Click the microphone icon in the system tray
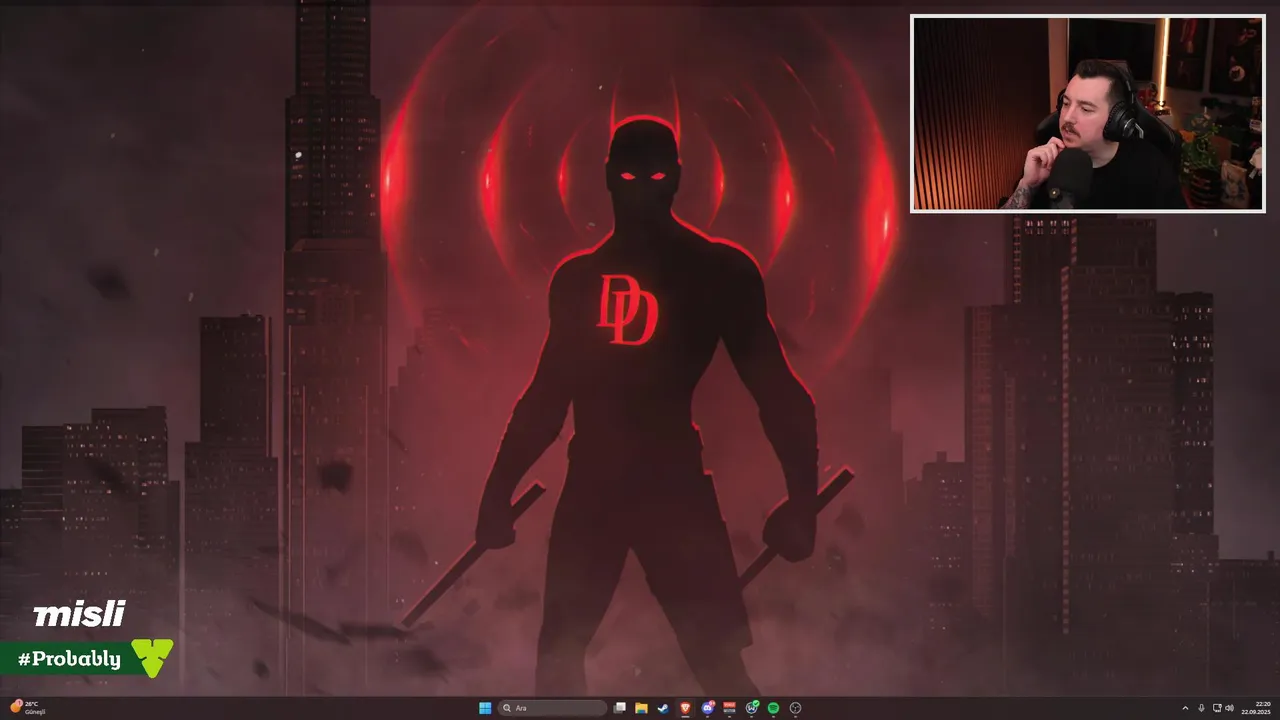 [1201, 708]
